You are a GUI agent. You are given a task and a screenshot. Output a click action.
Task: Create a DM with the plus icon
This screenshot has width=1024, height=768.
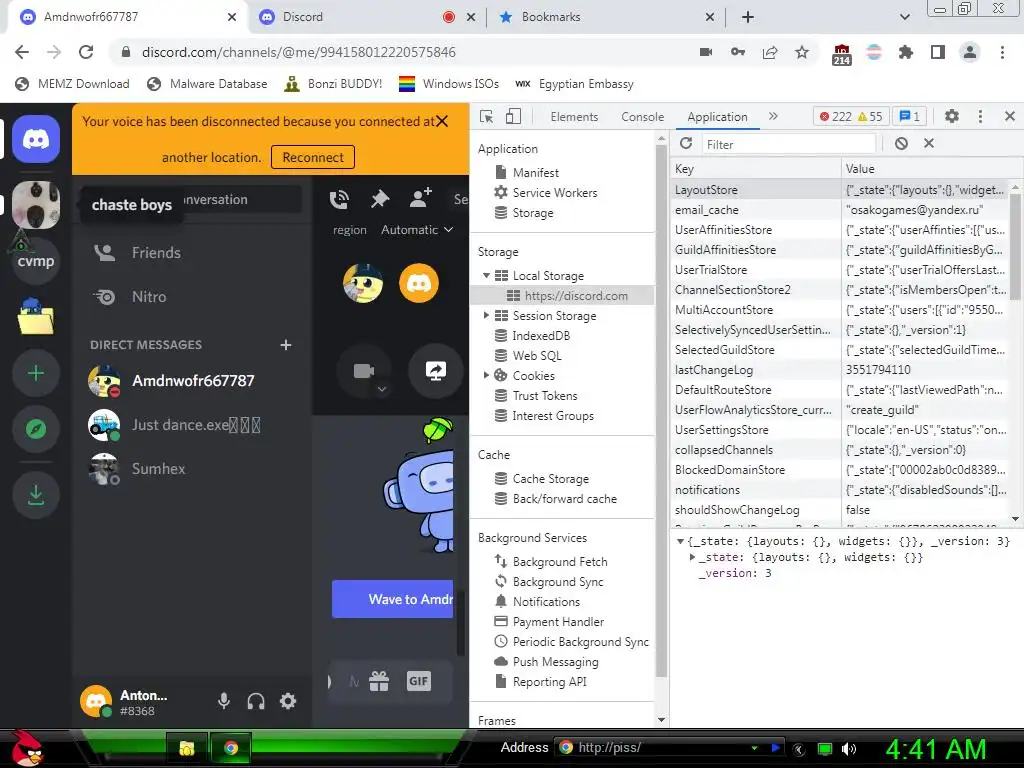click(285, 345)
